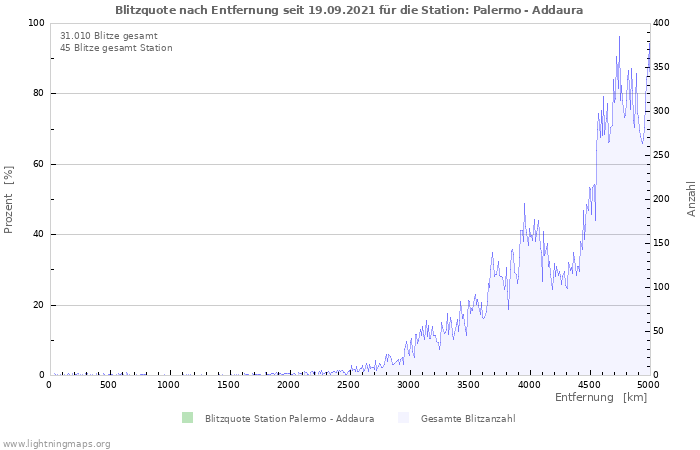
Task: Click the 'Anzahl' right axis label
Action: [x=691, y=199]
